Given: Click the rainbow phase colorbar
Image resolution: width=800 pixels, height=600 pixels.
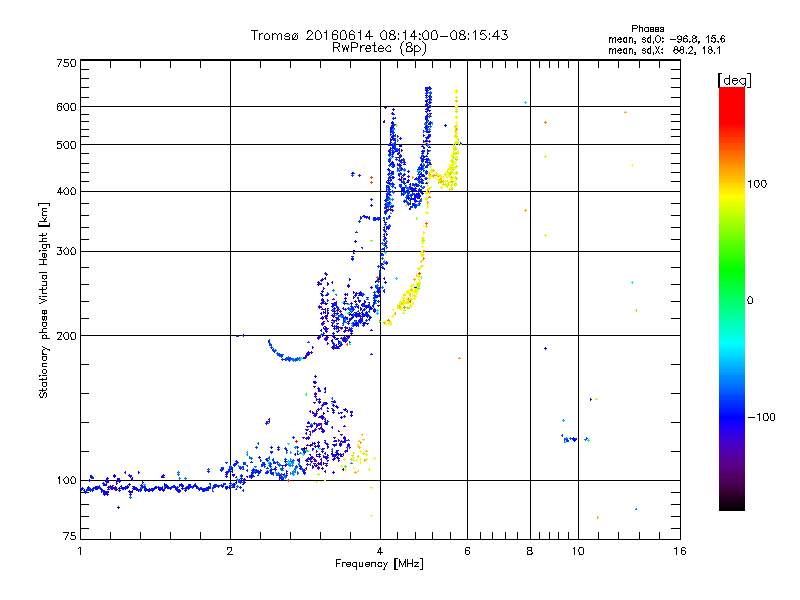Looking at the screenshot, I should (732, 298).
